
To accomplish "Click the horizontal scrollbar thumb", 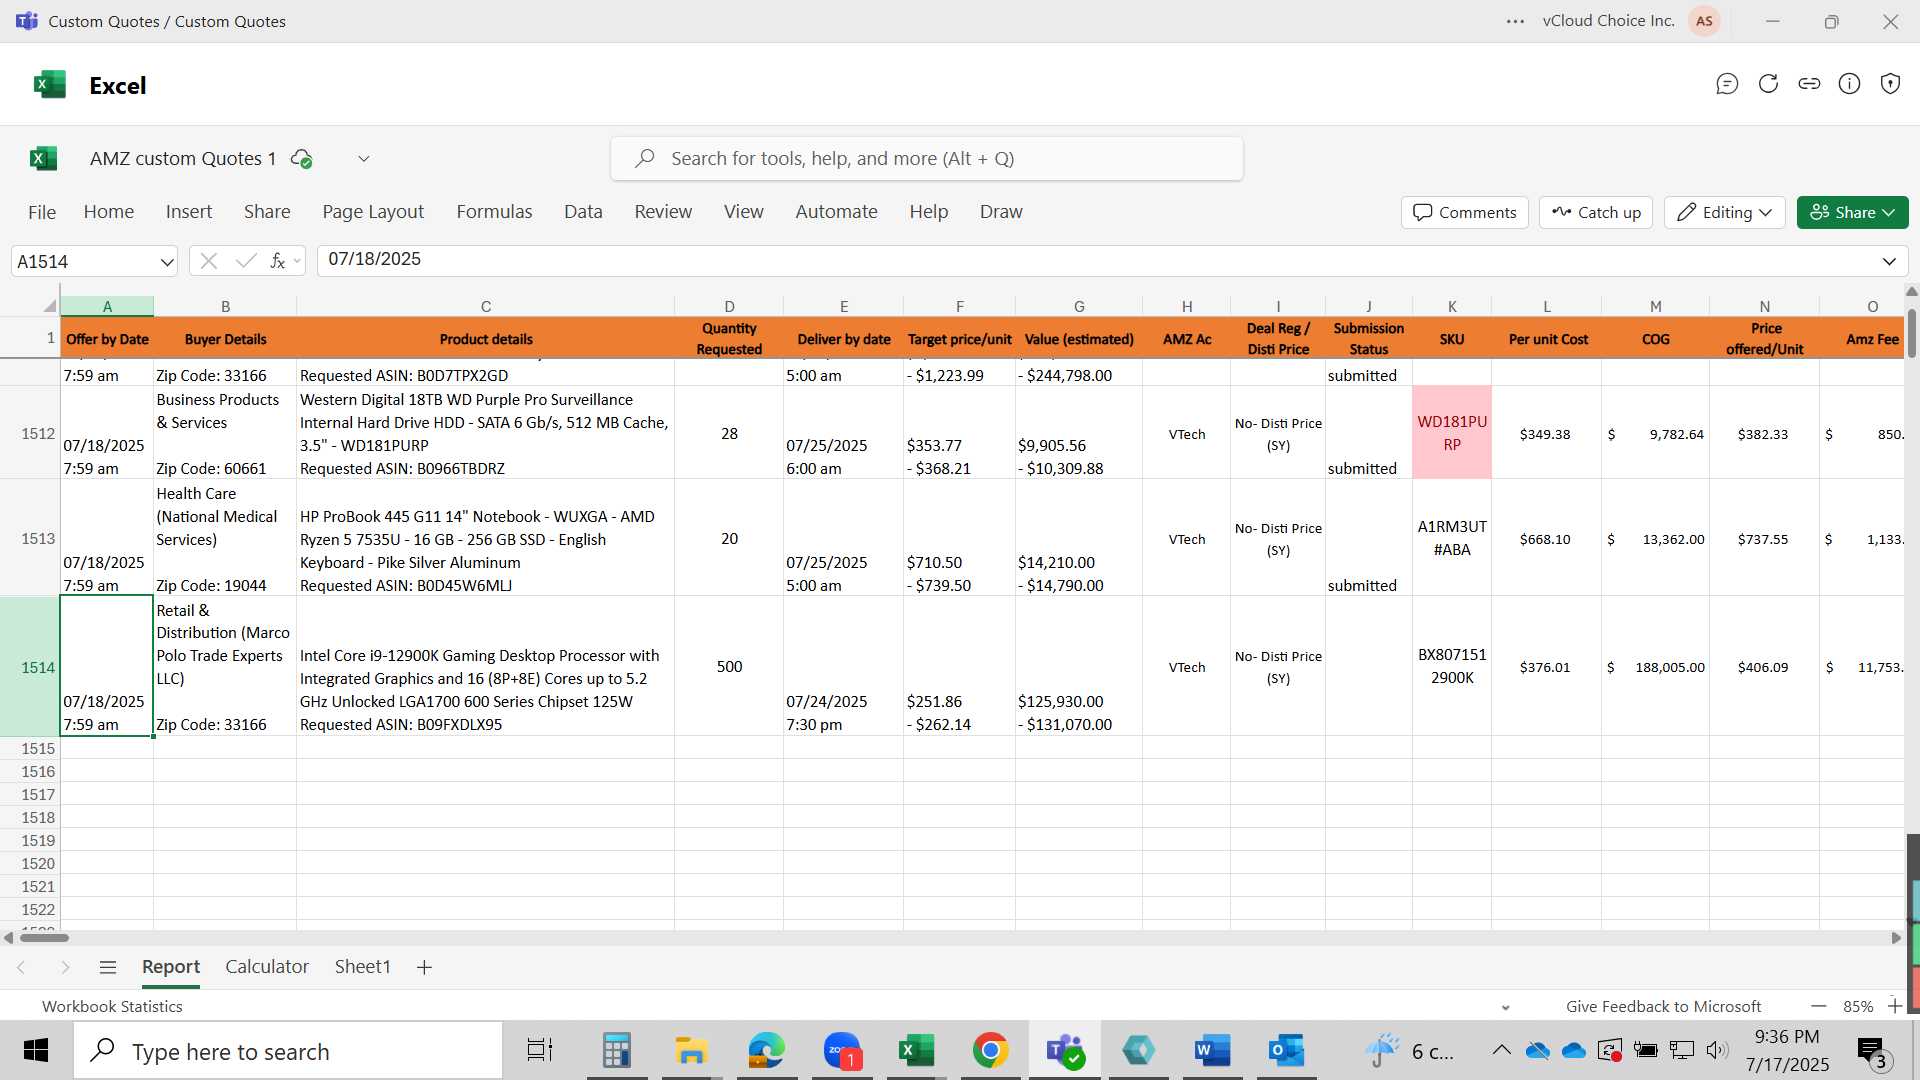I will (x=44, y=938).
